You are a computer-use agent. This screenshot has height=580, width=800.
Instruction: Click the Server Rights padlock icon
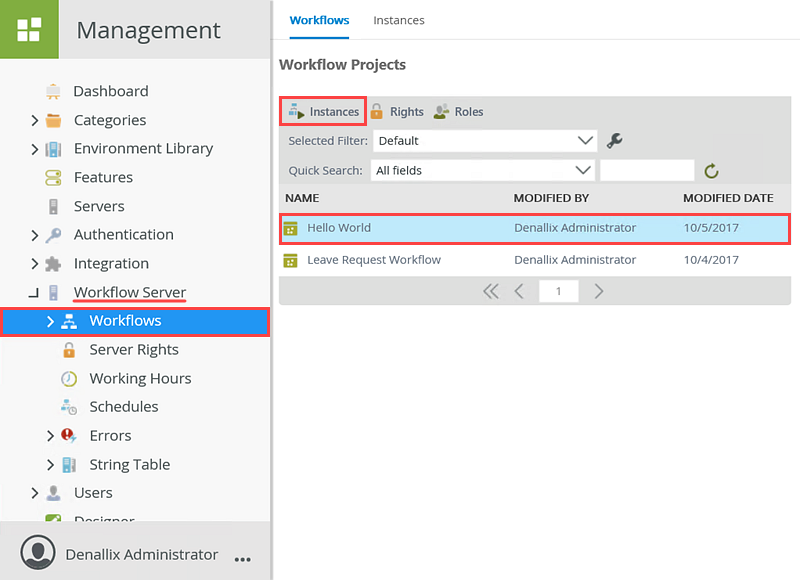69,350
